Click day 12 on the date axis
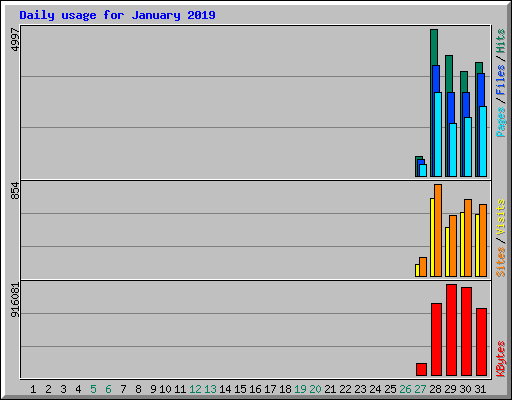Image resolution: width=512 pixels, height=400 pixels. coord(195,389)
